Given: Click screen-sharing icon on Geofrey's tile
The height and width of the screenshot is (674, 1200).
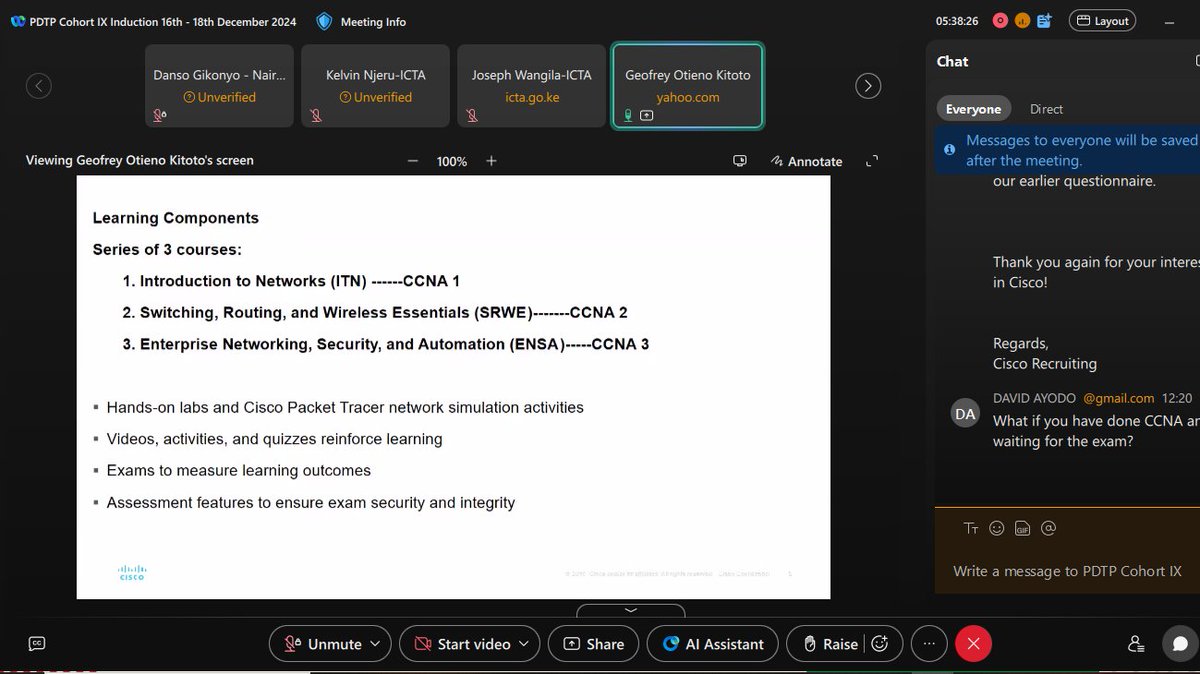Looking at the screenshot, I should coord(646,116).
